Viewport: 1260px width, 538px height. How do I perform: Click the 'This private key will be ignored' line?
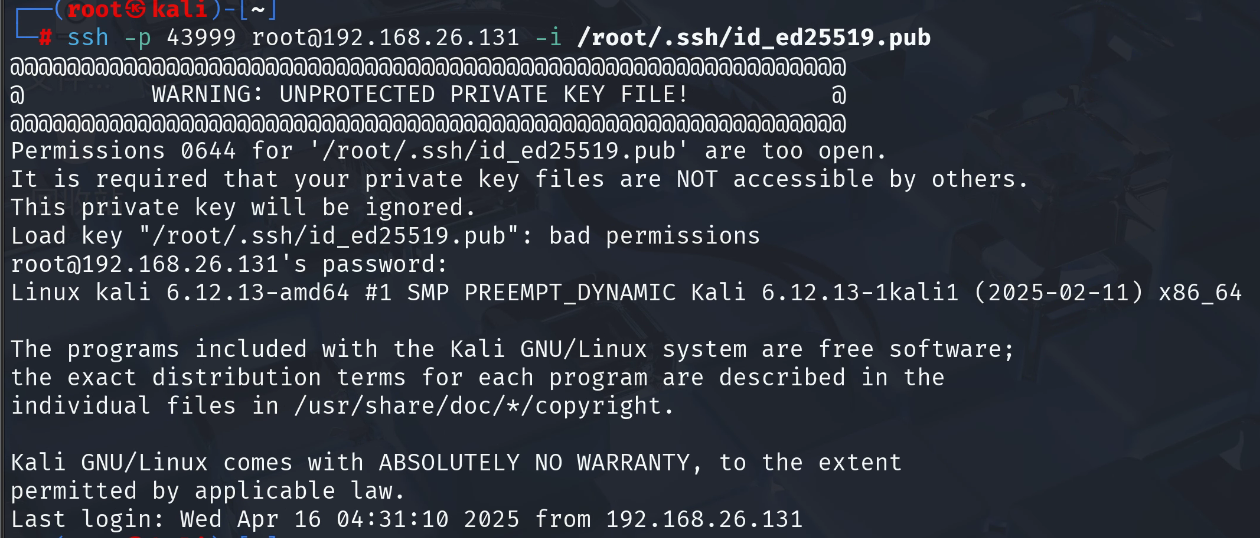point(244,208)
